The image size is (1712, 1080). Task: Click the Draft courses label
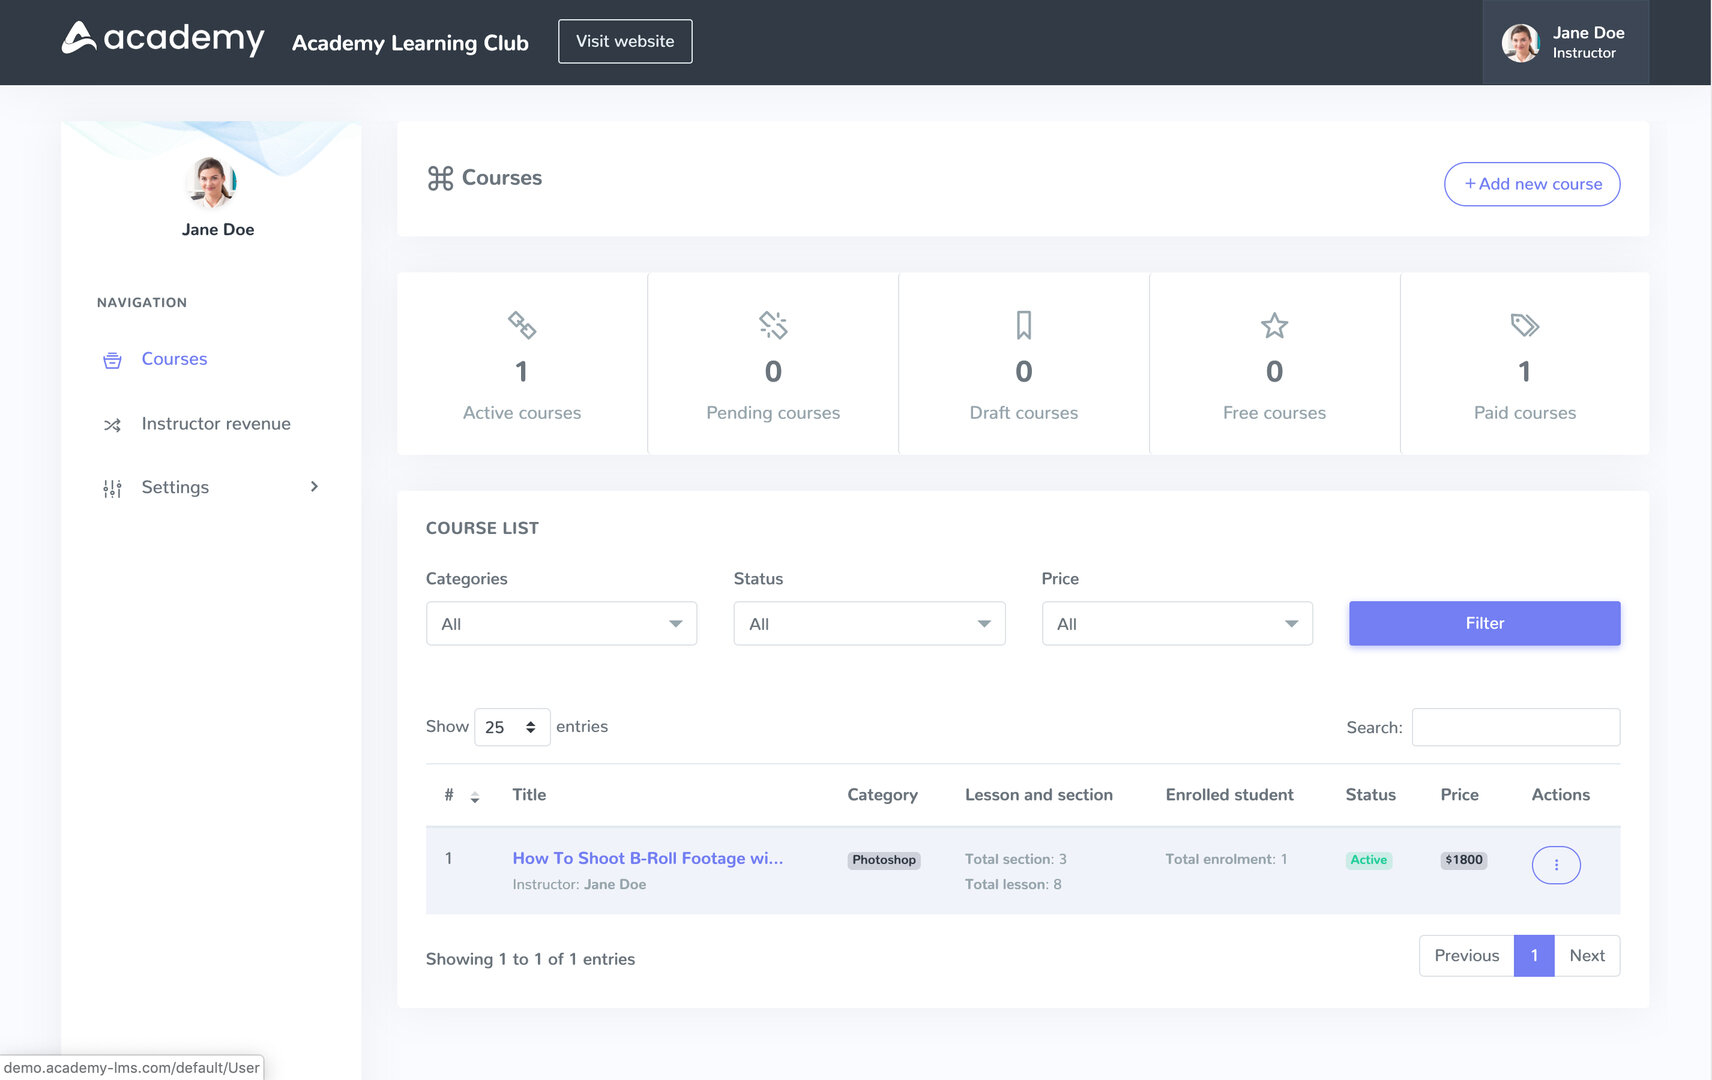coord(1024,413)
